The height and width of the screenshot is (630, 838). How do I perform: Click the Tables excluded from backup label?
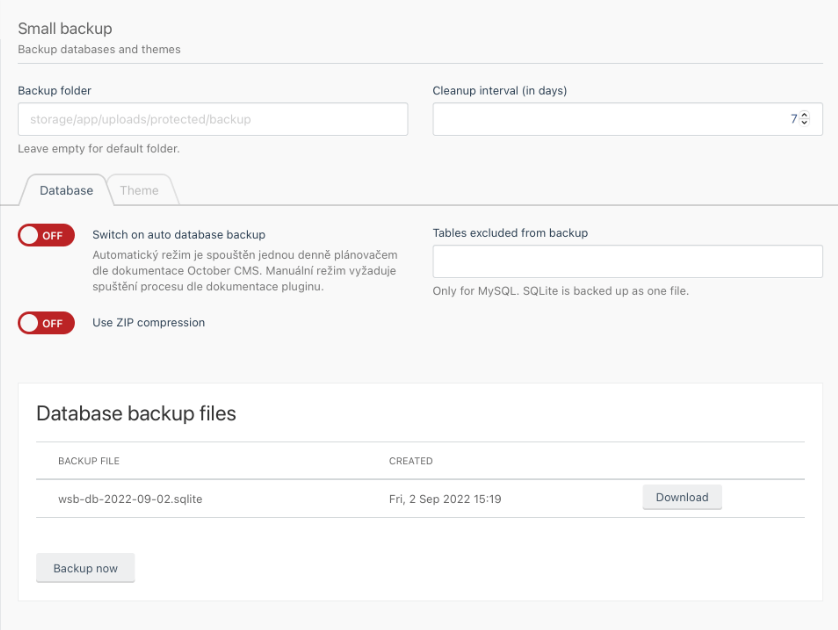510,233
